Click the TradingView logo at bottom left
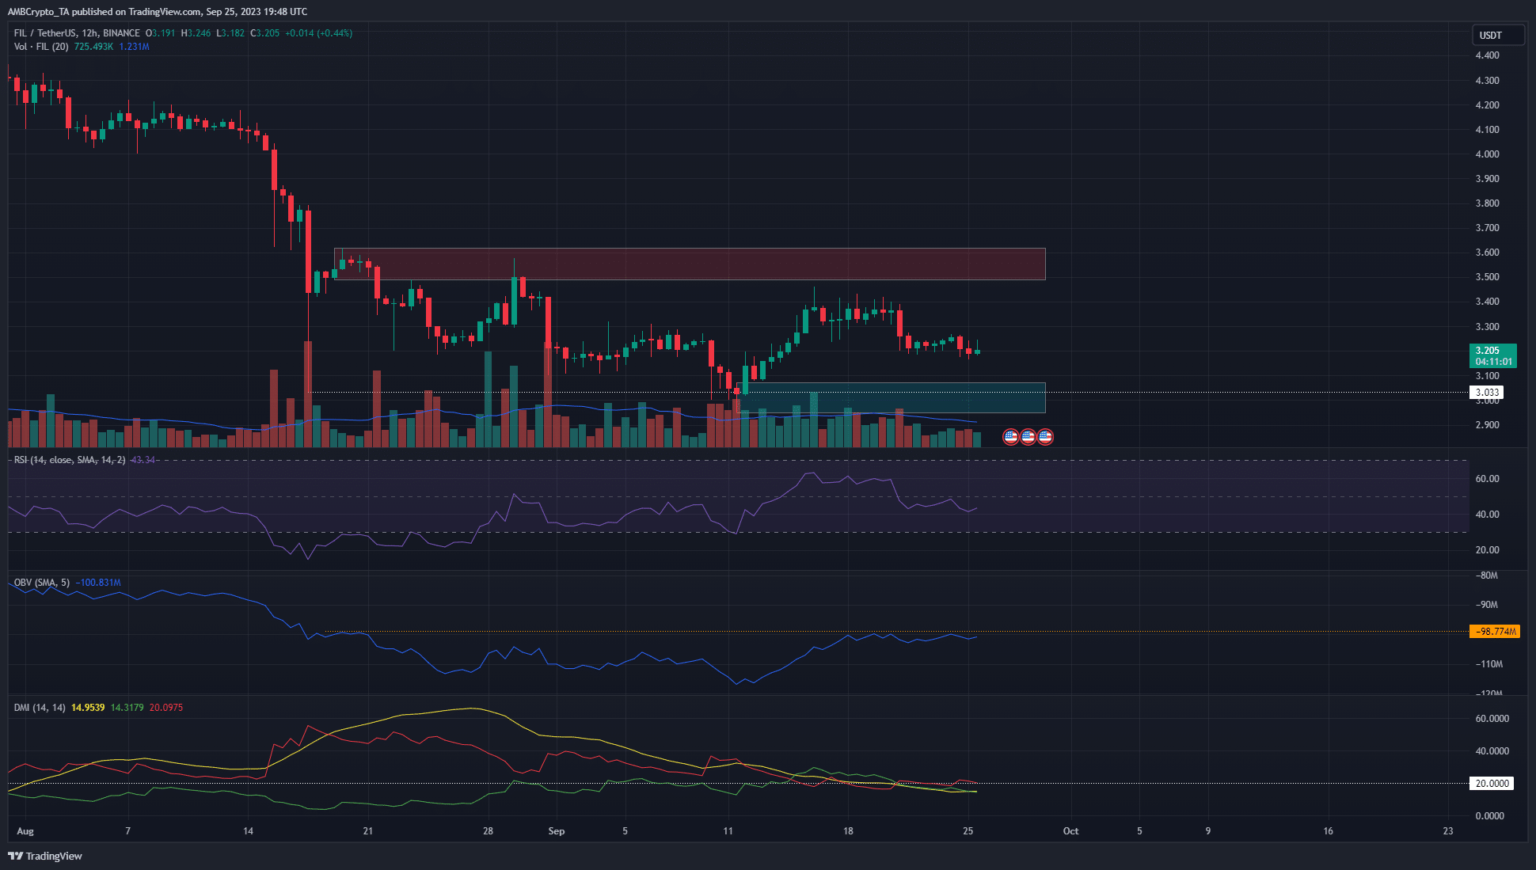This screenshot has width=1536, height=870. point(45,856)
